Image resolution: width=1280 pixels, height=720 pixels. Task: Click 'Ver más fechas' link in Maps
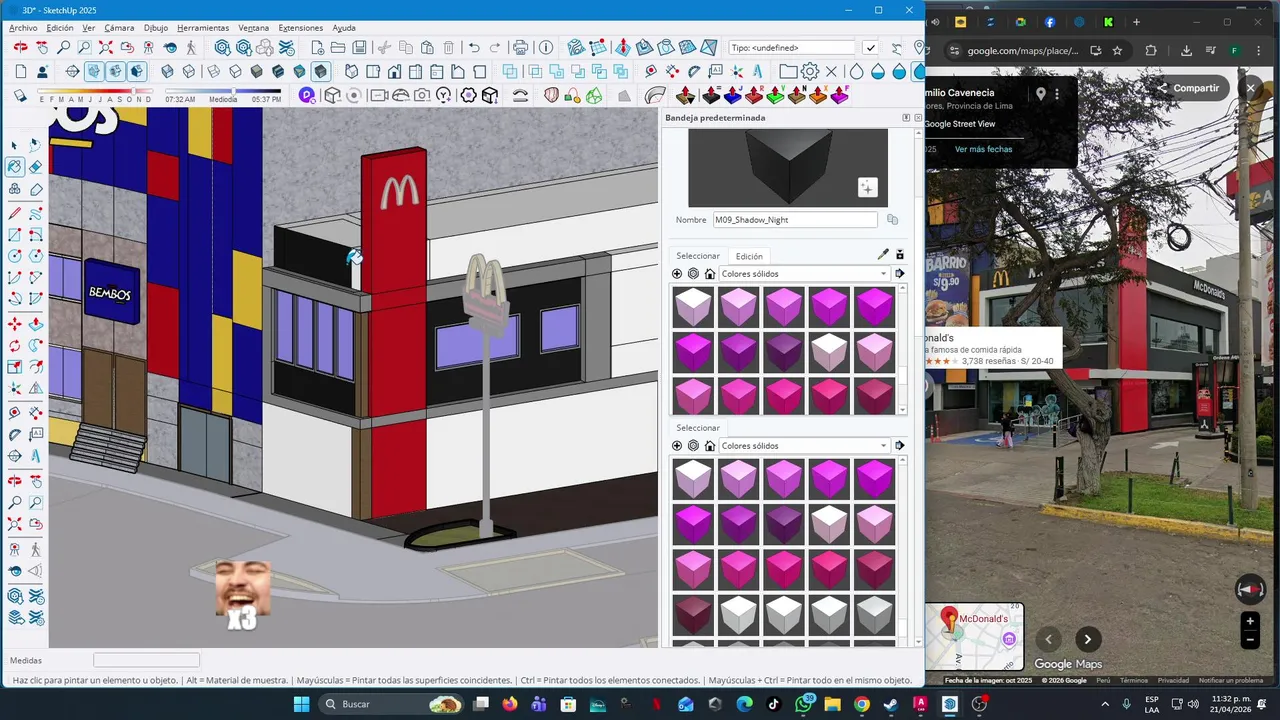(x=983, y=149)
